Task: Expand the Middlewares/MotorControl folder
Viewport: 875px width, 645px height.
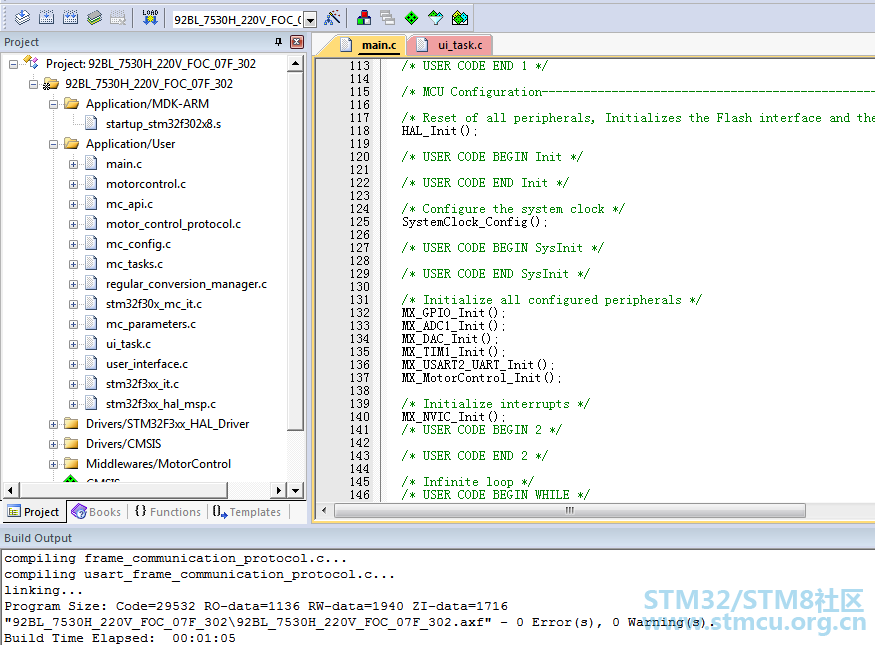Action: [x=53, y=465]
